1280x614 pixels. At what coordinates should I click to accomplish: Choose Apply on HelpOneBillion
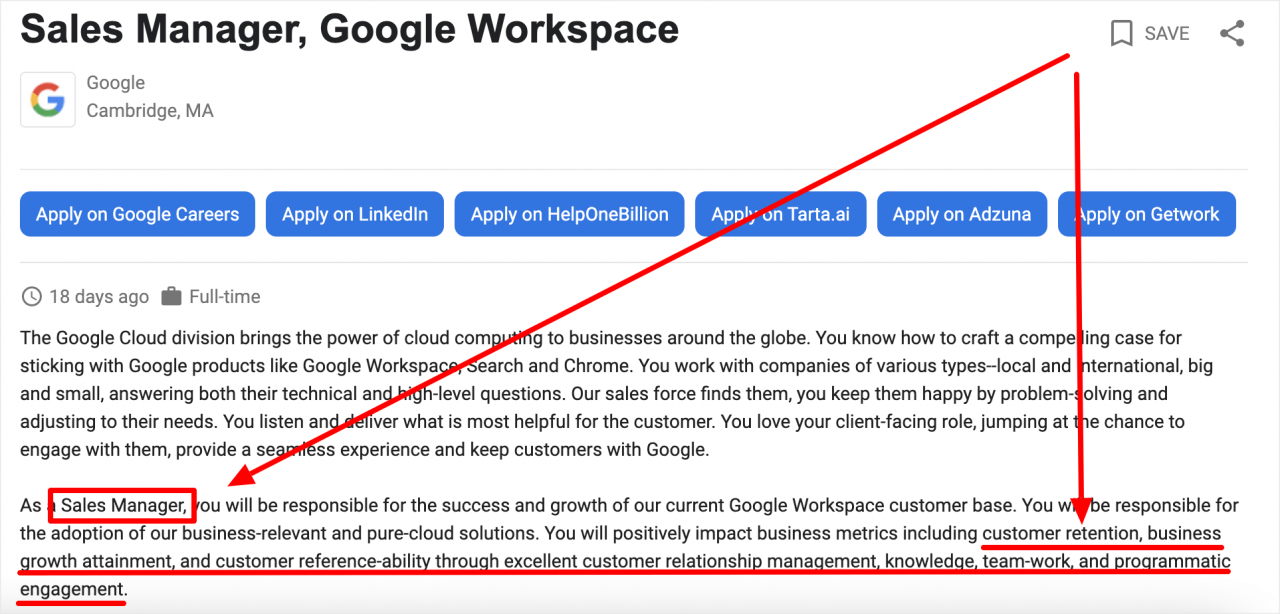(x=569, y=214)
